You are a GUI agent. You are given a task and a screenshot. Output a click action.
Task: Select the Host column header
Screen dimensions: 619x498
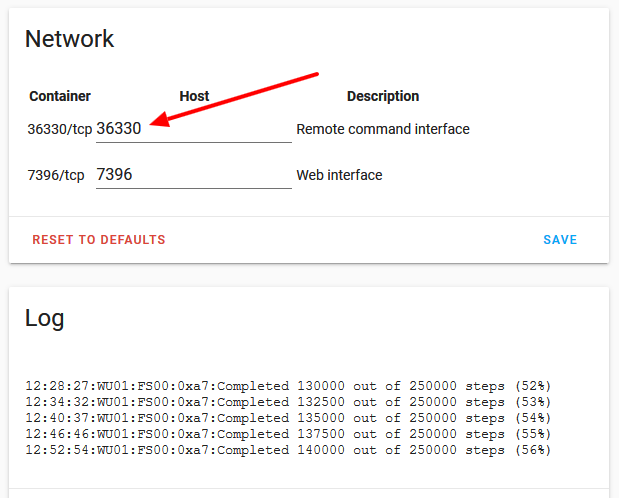click(194, 97)
